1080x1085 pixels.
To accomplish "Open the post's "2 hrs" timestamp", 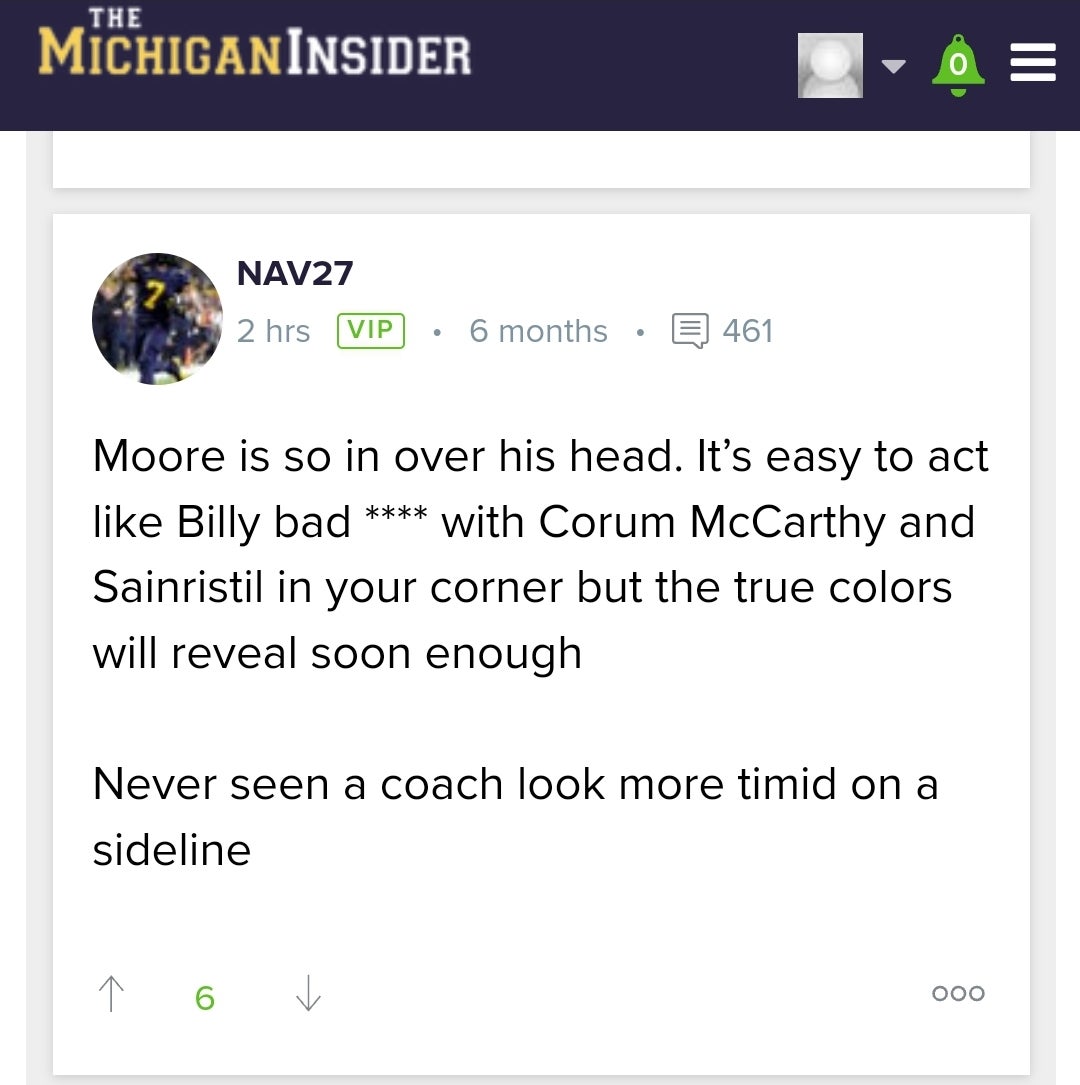I will 273,331.
